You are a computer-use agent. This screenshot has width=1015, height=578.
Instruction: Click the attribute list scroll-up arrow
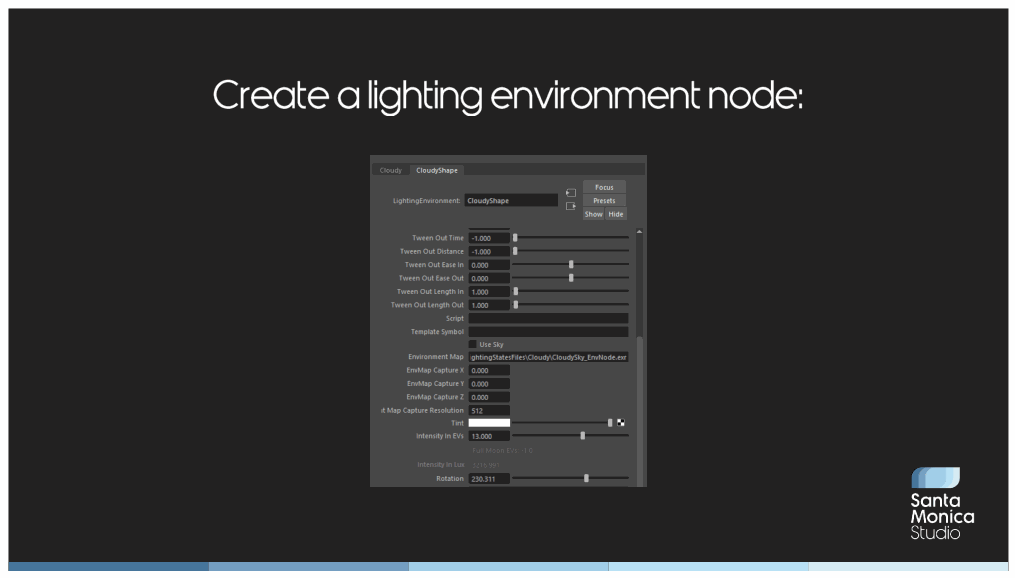(640, 232)
